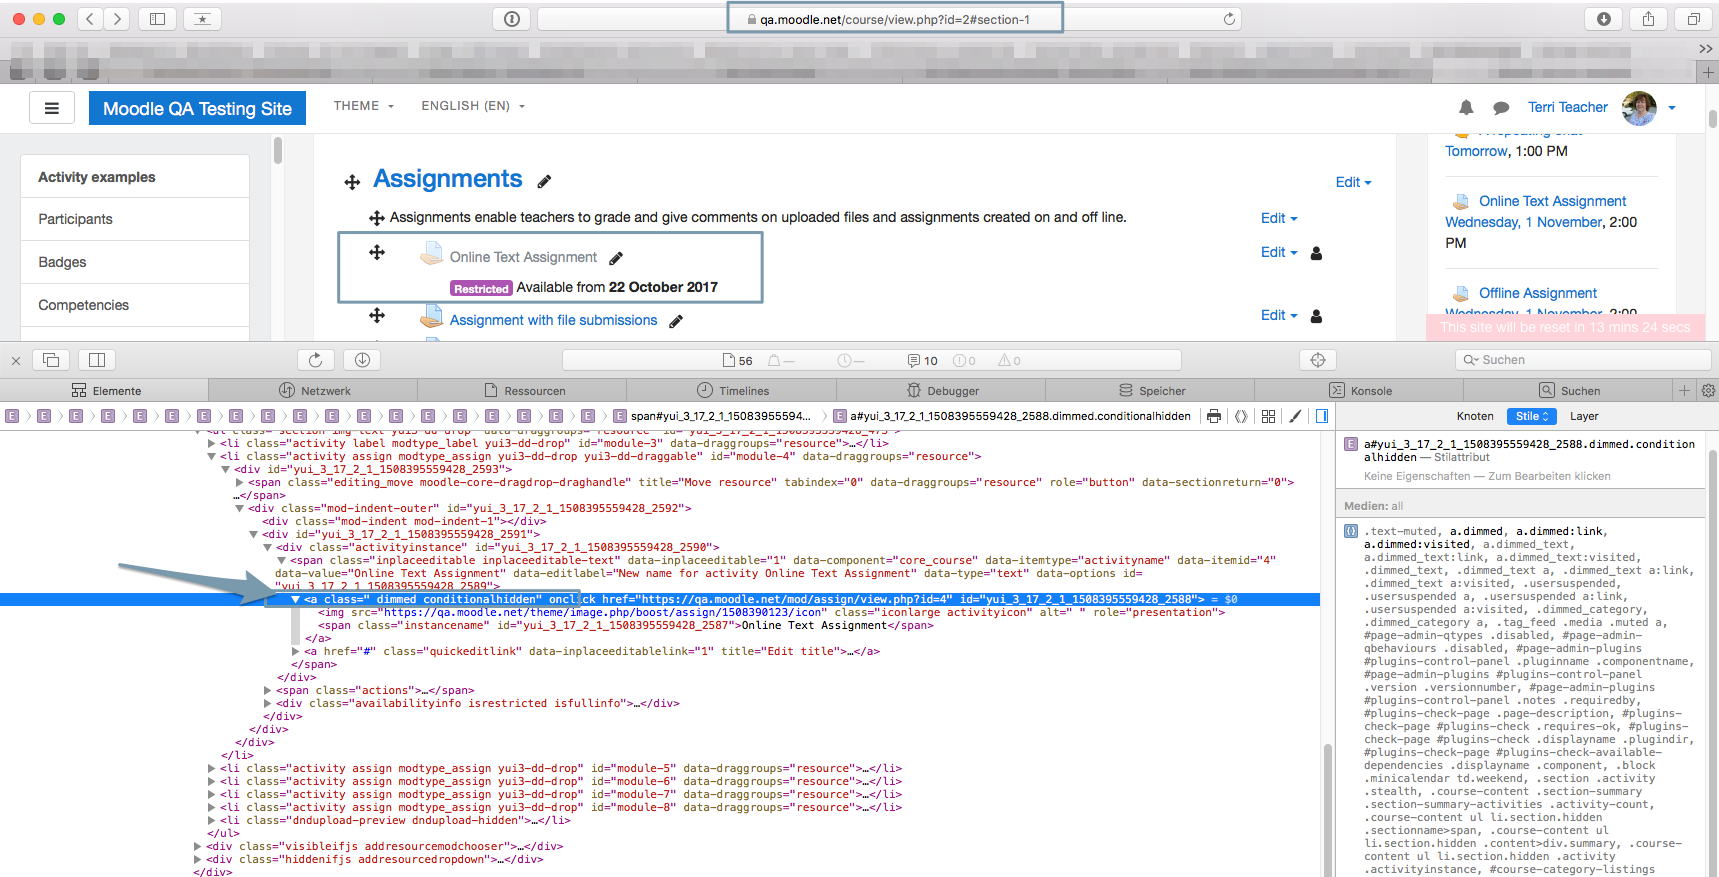Close the Web Inspector with the X

click(x=16, y=361)
